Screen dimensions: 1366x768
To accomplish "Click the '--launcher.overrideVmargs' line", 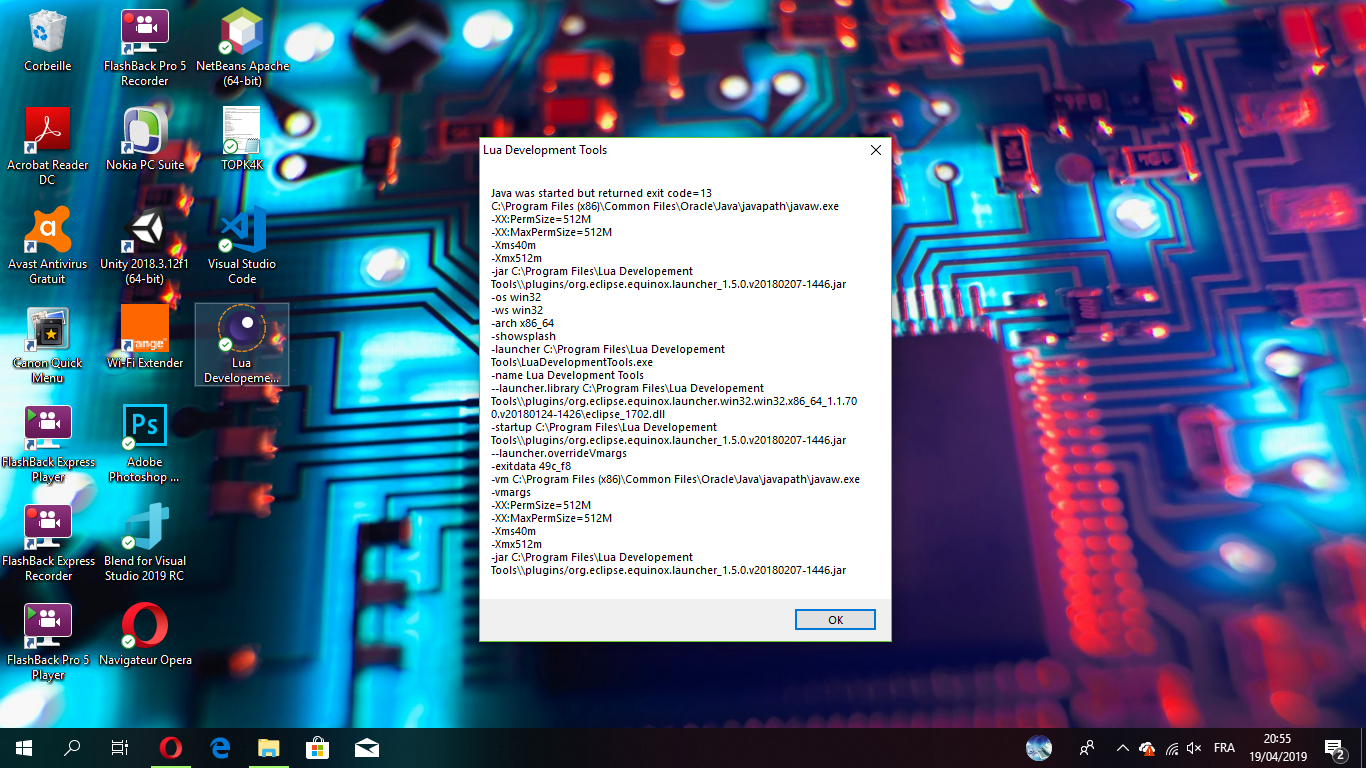I will [x=559, y=453].
